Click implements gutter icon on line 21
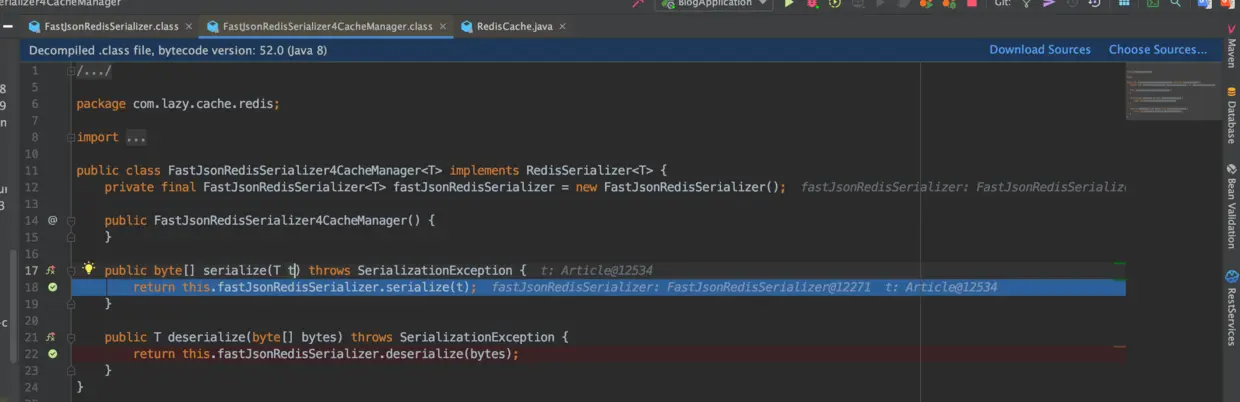The height and width of the screenshot is (402, 1240). [x=51, y=337]
